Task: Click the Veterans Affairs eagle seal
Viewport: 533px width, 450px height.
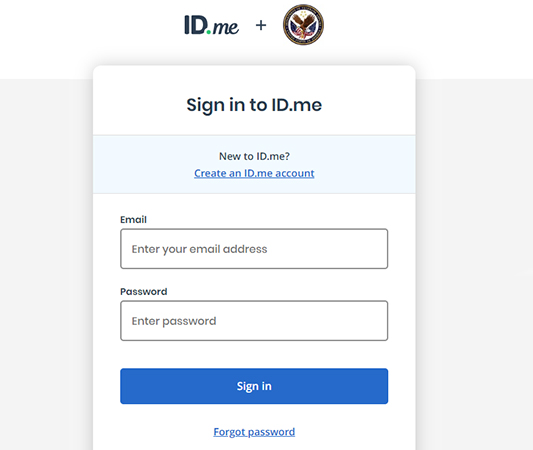Action: click(303, 25)
